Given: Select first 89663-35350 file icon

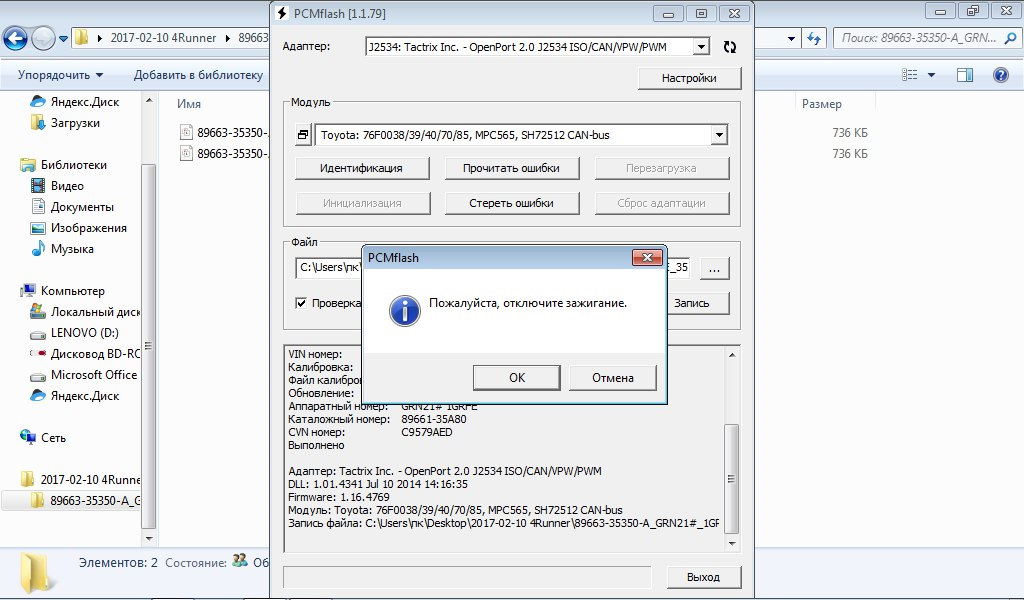Looking at the screenshot, I should (x=186, y=133).
